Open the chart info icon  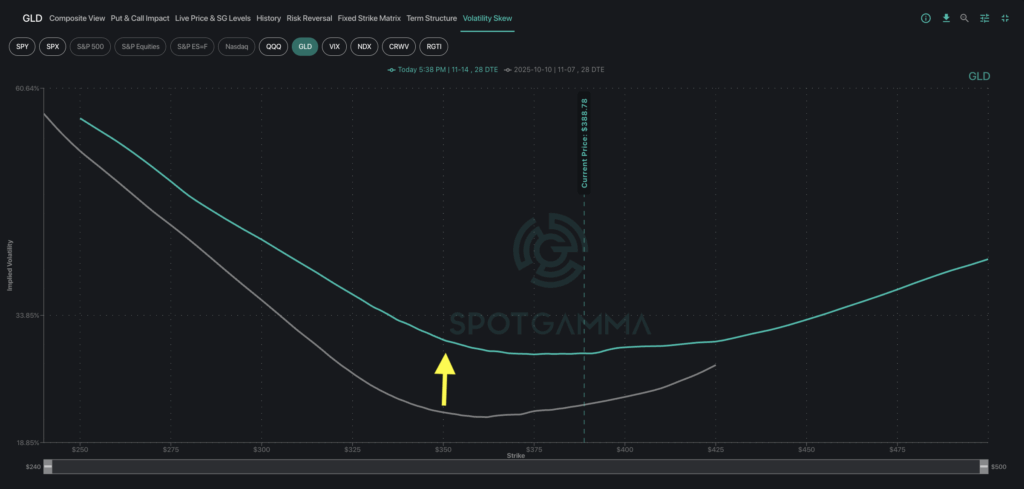coord(925,18)
